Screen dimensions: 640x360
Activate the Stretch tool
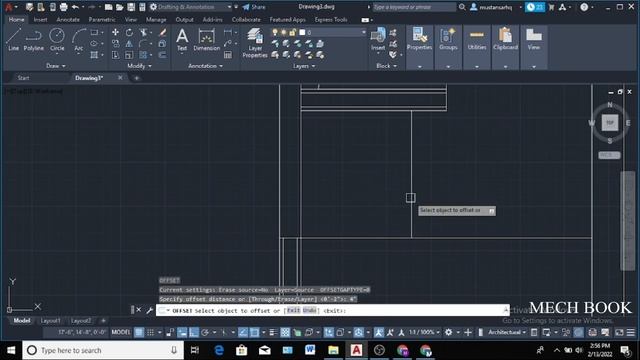(x=116, y=55)
